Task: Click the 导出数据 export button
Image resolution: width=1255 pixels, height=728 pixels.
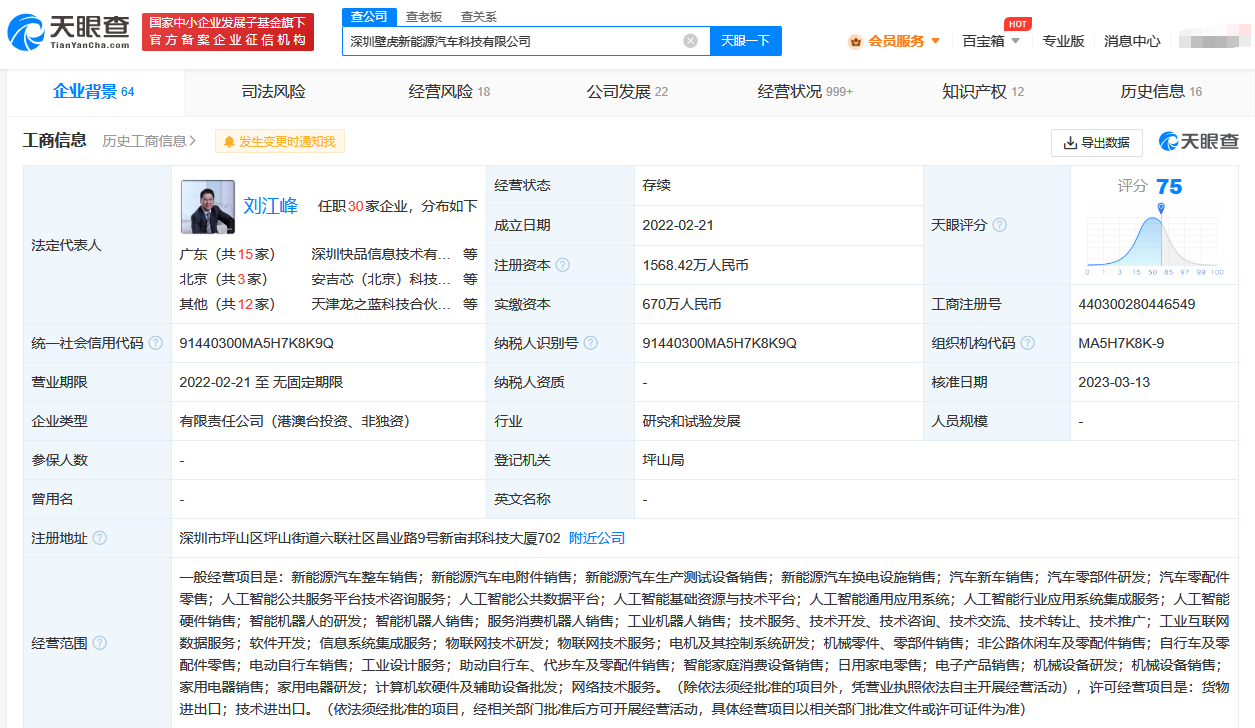Action: pyautogui.click(x=1097, y=142)
